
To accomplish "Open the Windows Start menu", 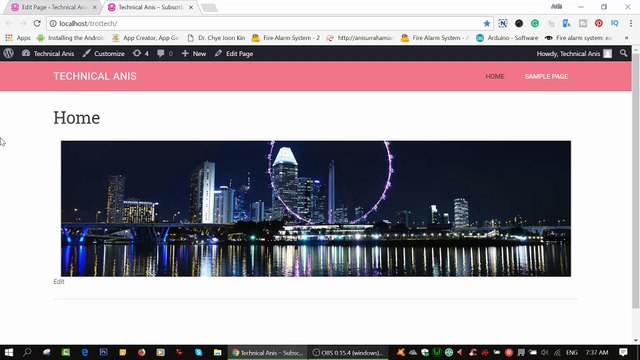I will (9, 352).
